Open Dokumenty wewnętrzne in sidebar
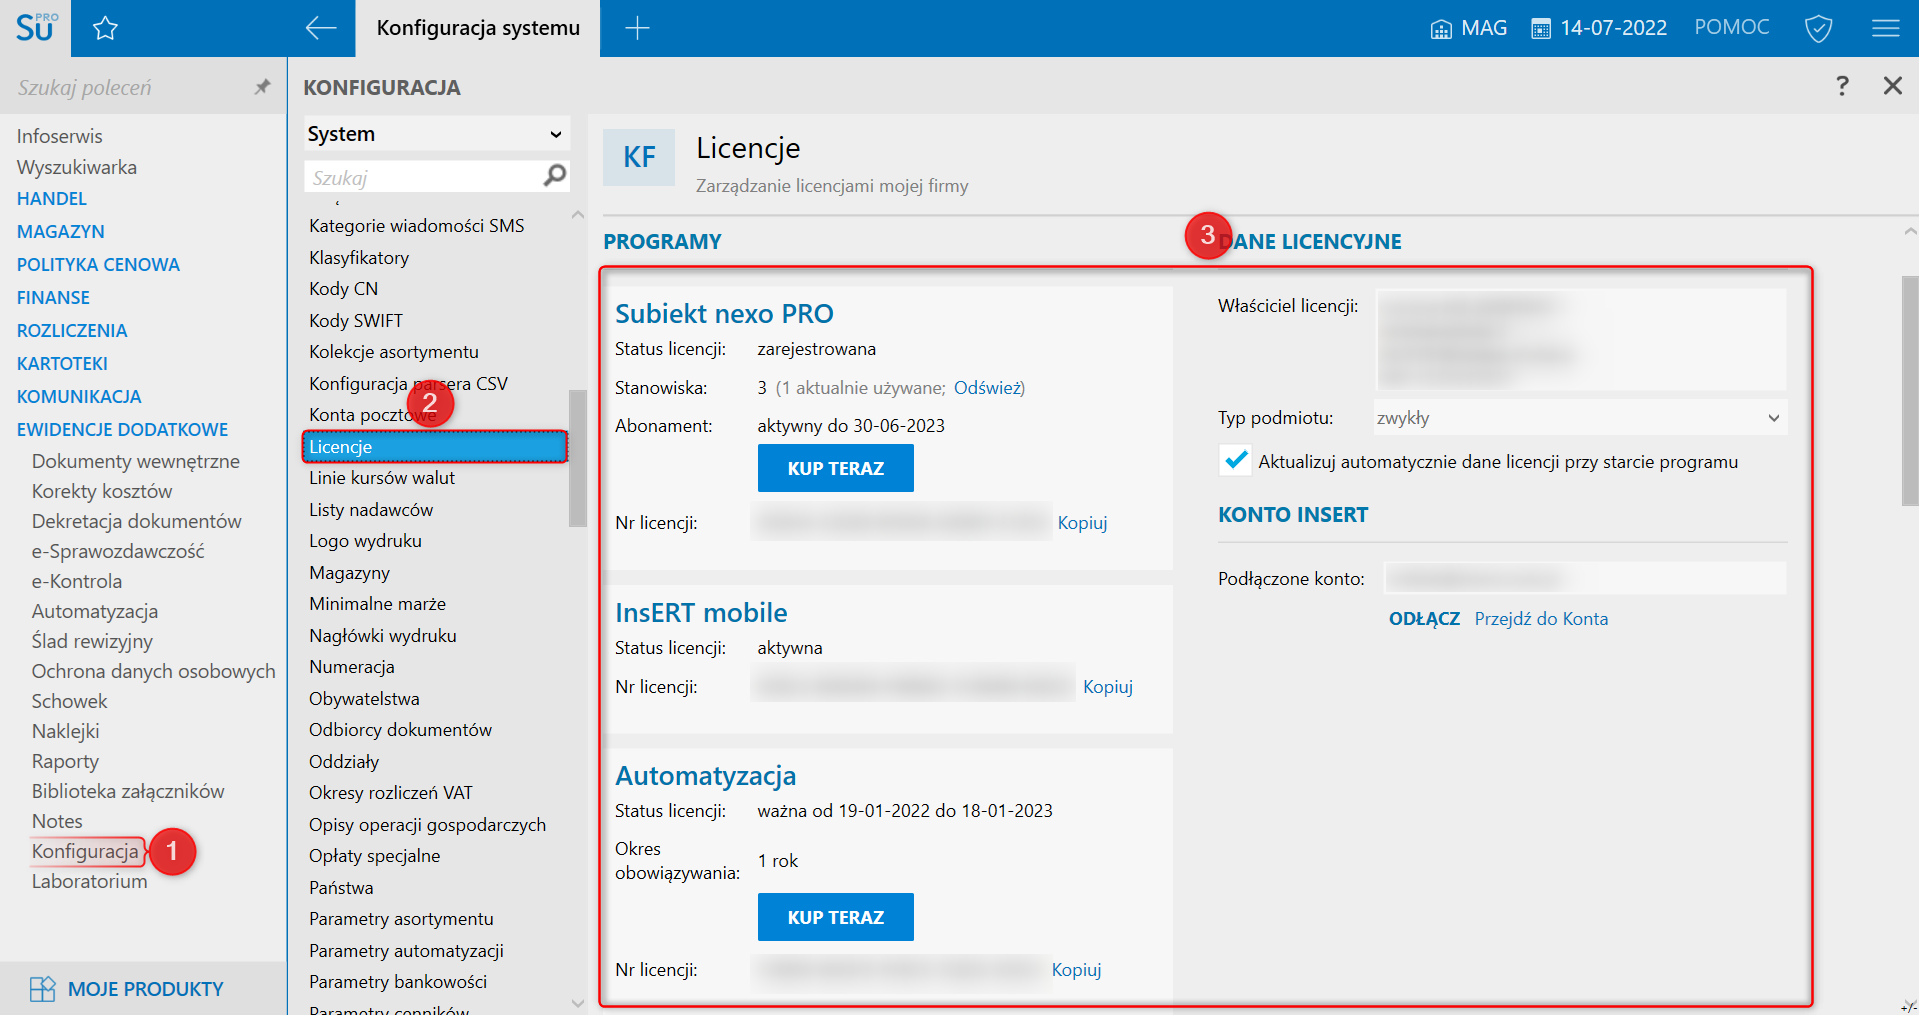1919x1015 pixels. pos(135,461)
